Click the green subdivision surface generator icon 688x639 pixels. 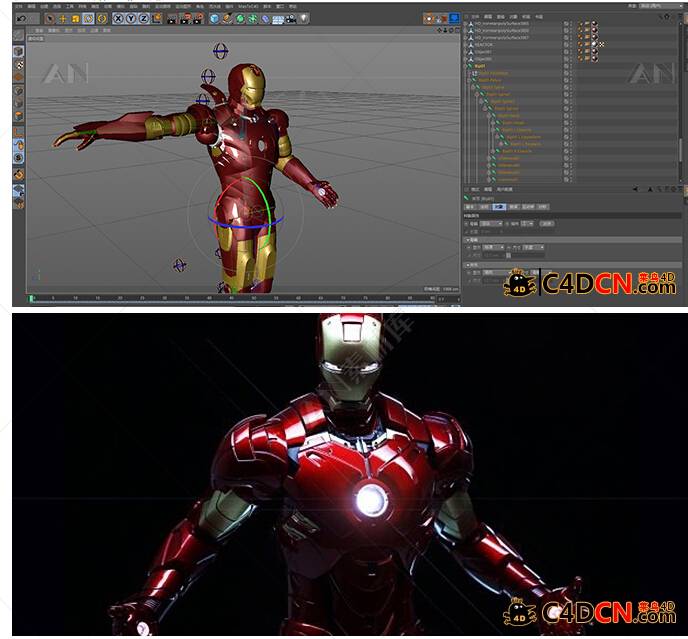click(x=240, y=18)
